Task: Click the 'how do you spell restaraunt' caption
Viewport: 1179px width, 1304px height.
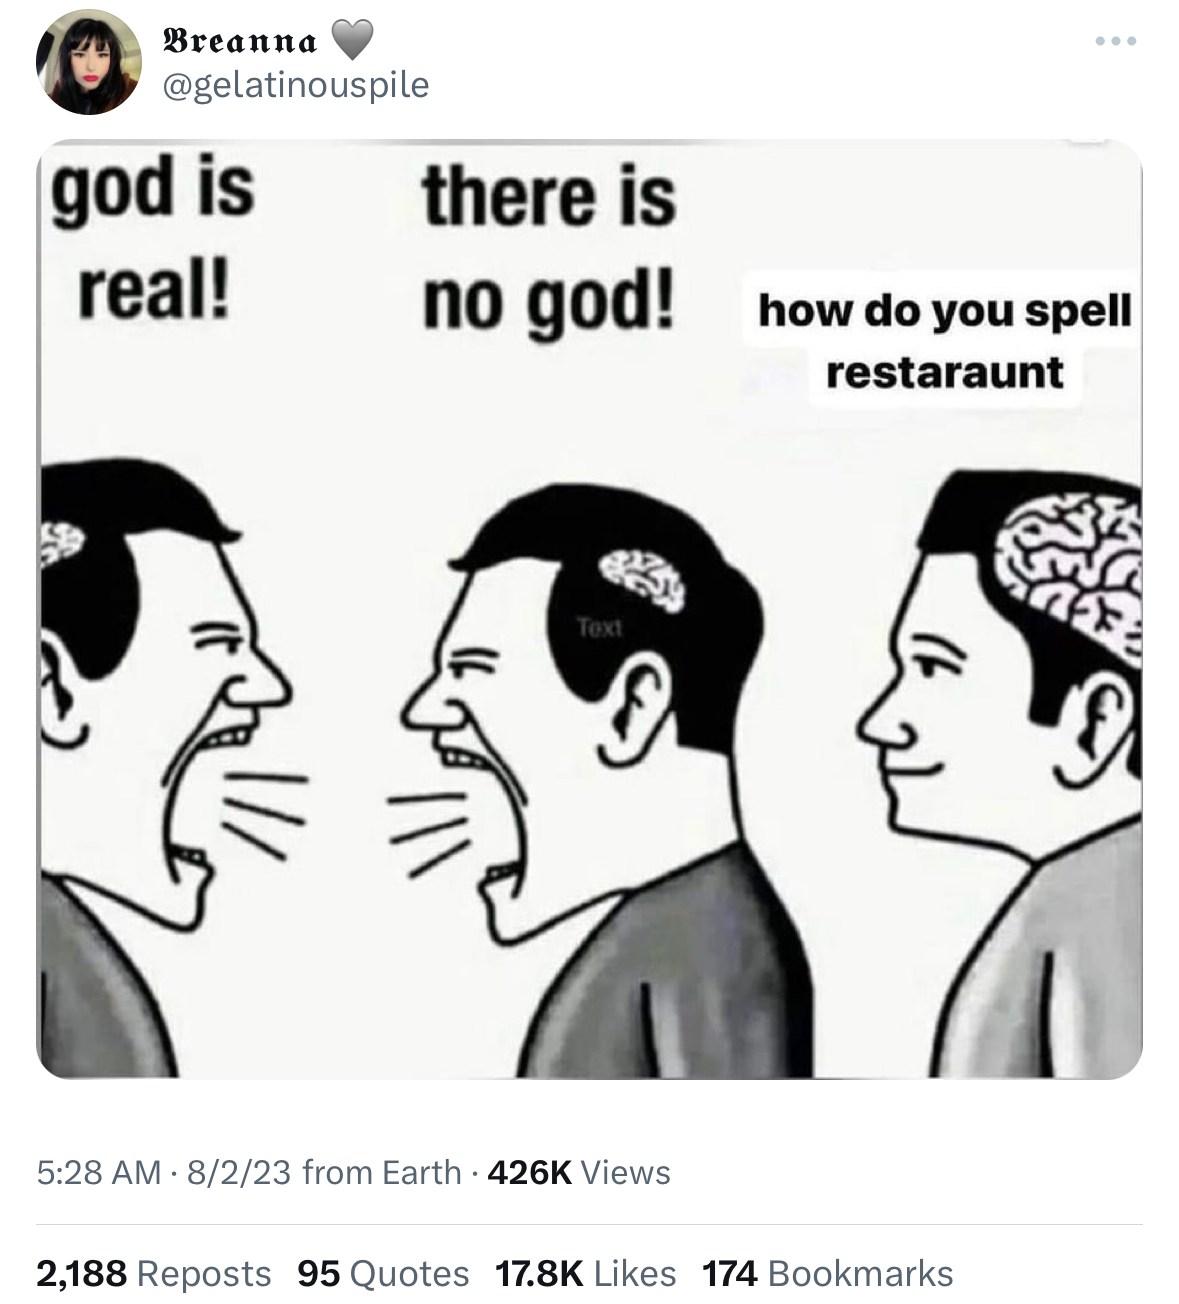Action: coord(944,340)
